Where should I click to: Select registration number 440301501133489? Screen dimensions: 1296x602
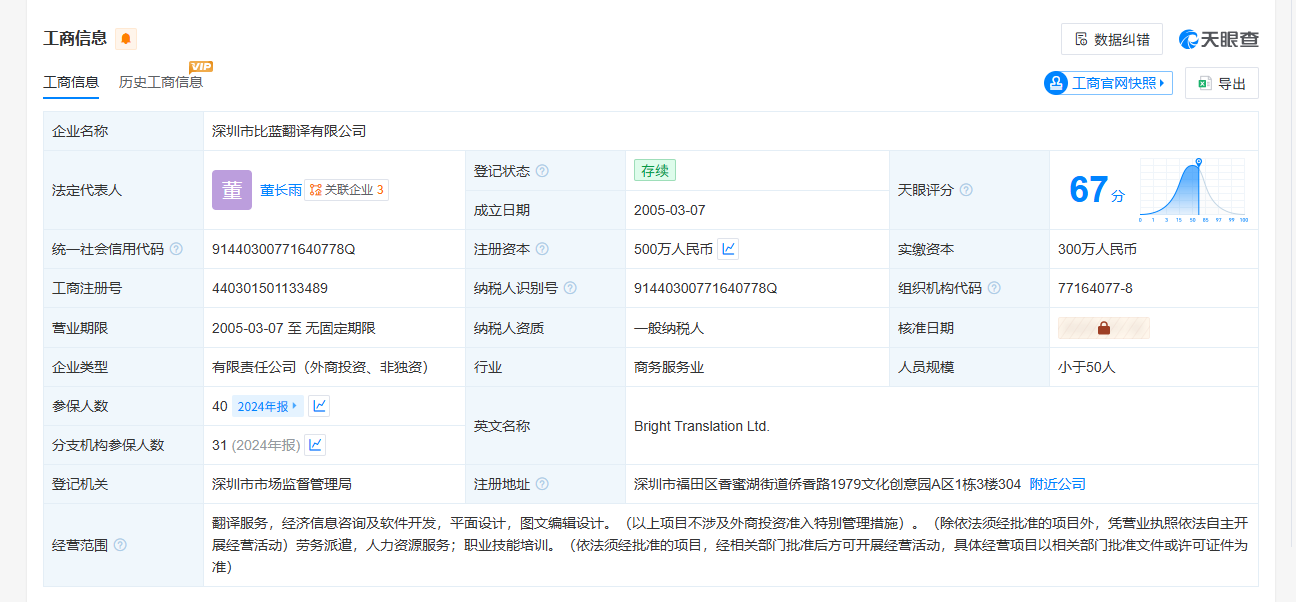point(270,288)
